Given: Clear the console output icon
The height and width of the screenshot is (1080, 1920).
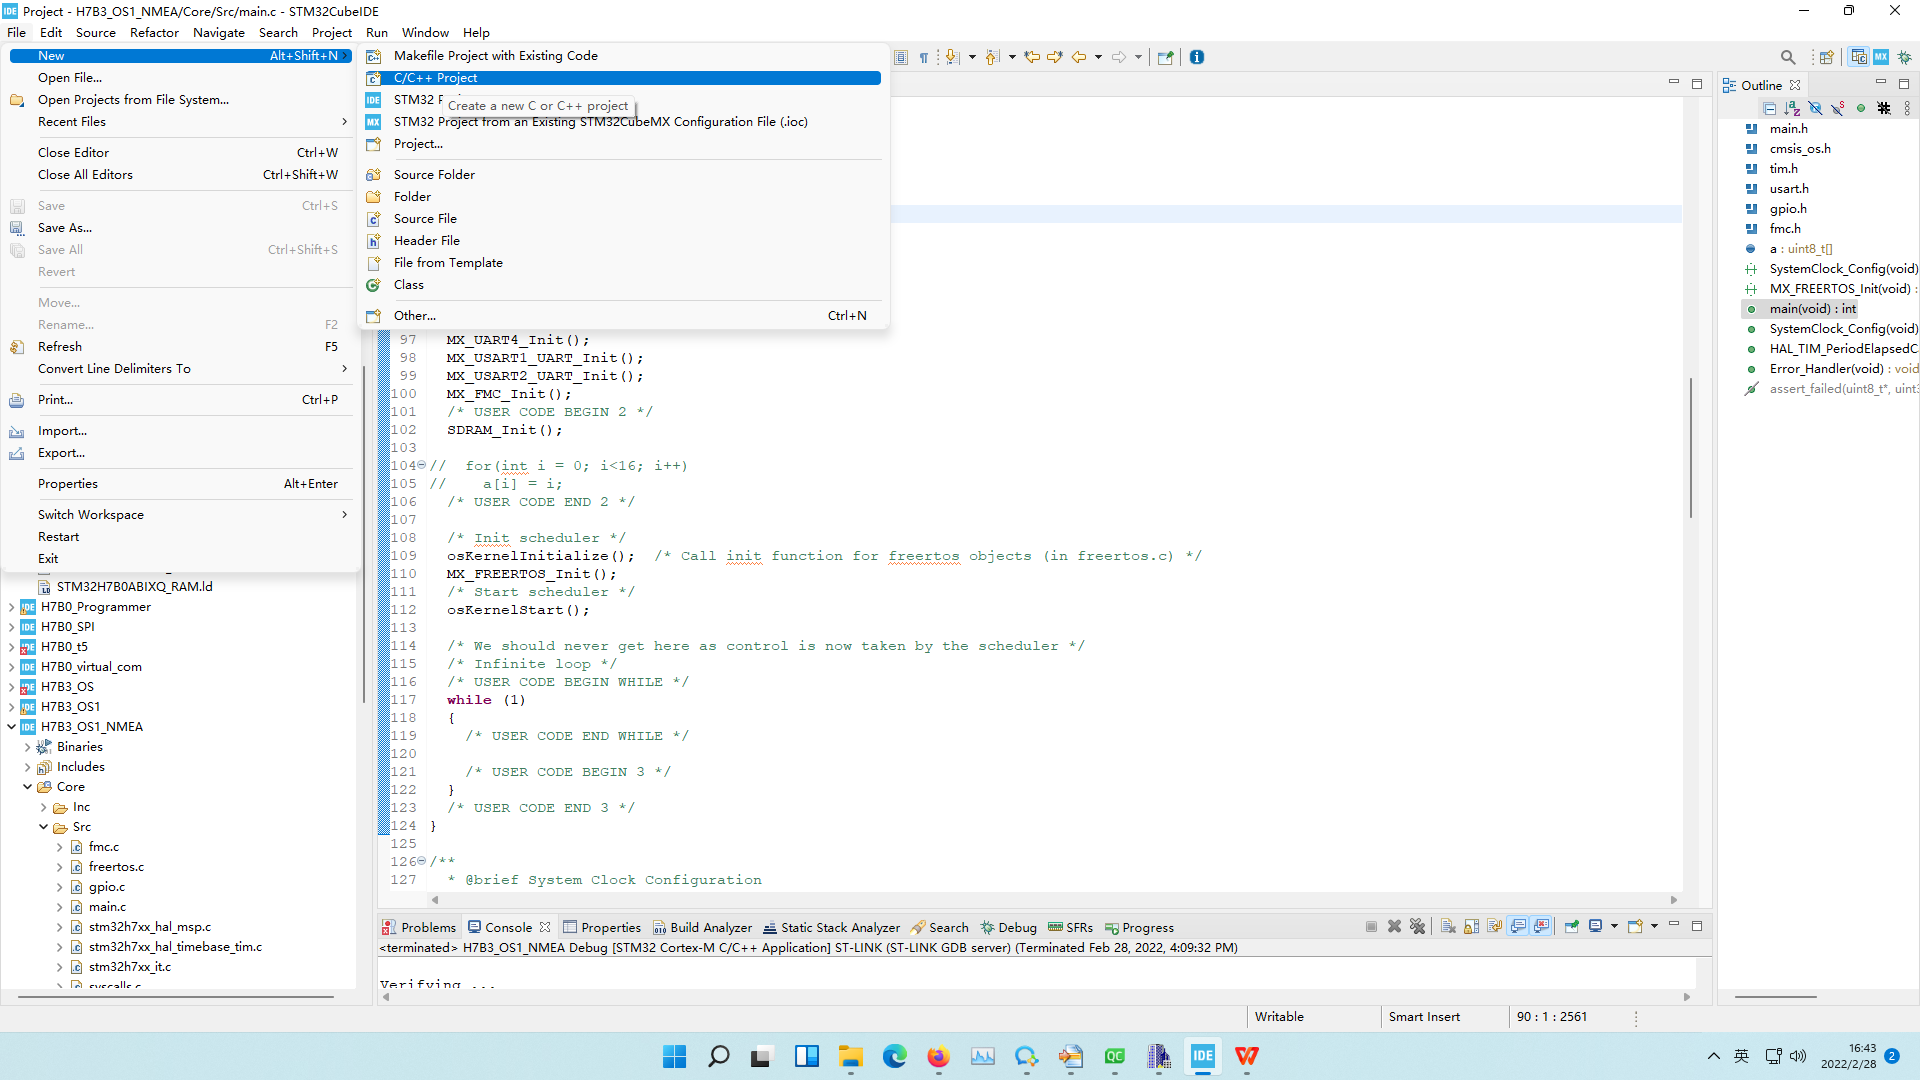Looking at the screenshot, I should coord(1448,927).
